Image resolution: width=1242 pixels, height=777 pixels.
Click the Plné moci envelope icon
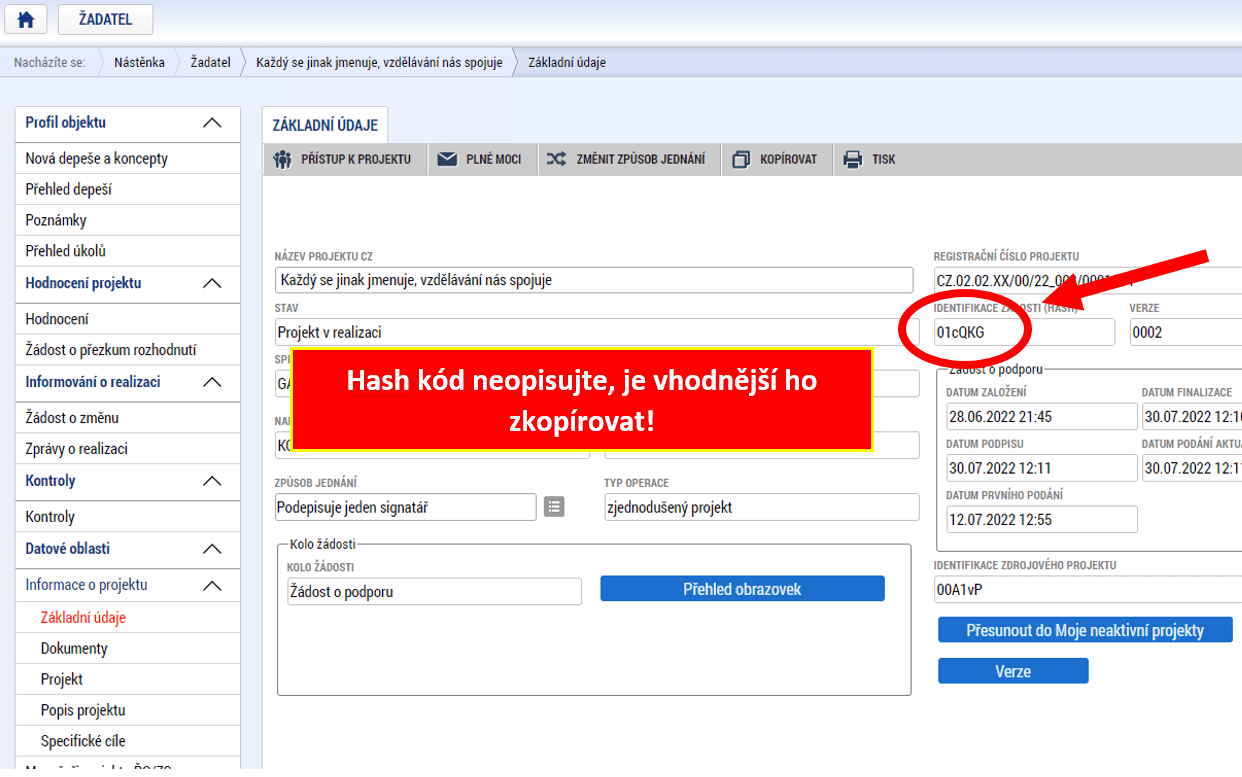(x=447, y=159)
